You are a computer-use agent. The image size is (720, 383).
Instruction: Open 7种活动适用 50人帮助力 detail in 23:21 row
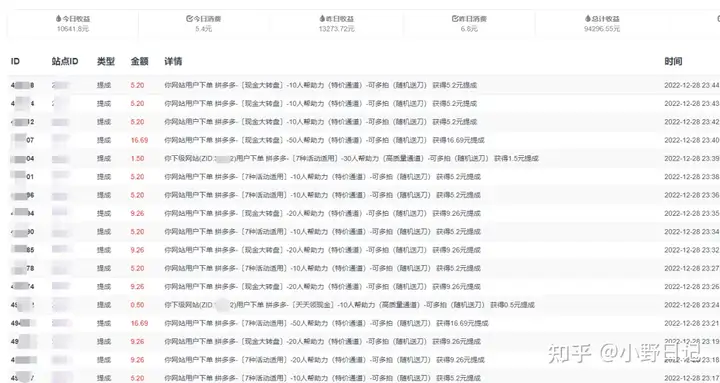click(x=326, y=323)
